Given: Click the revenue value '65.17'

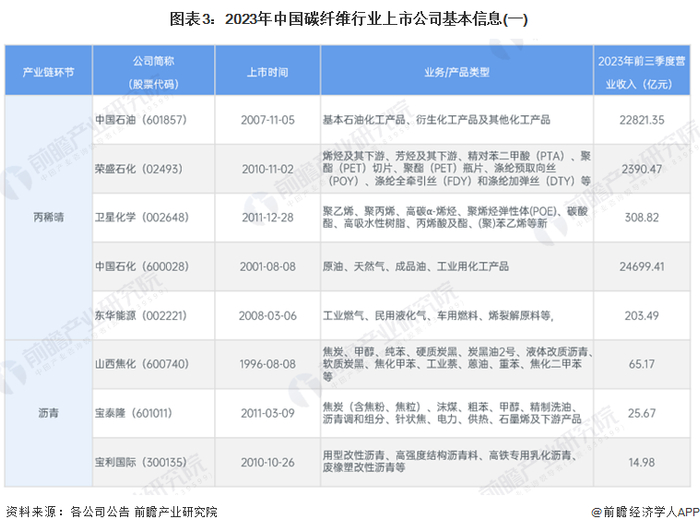Looking at the screenshot, I should (642, 364).
